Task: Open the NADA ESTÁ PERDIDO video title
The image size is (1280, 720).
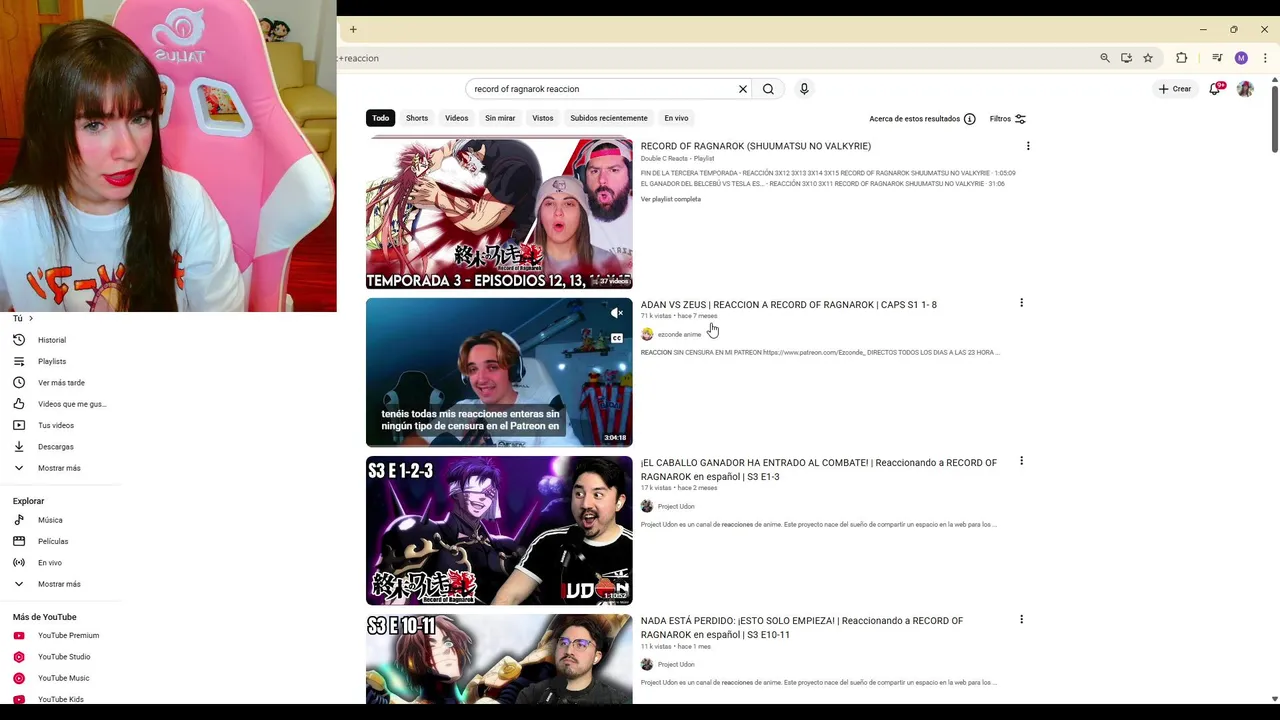Action: [x=802, y=627]
